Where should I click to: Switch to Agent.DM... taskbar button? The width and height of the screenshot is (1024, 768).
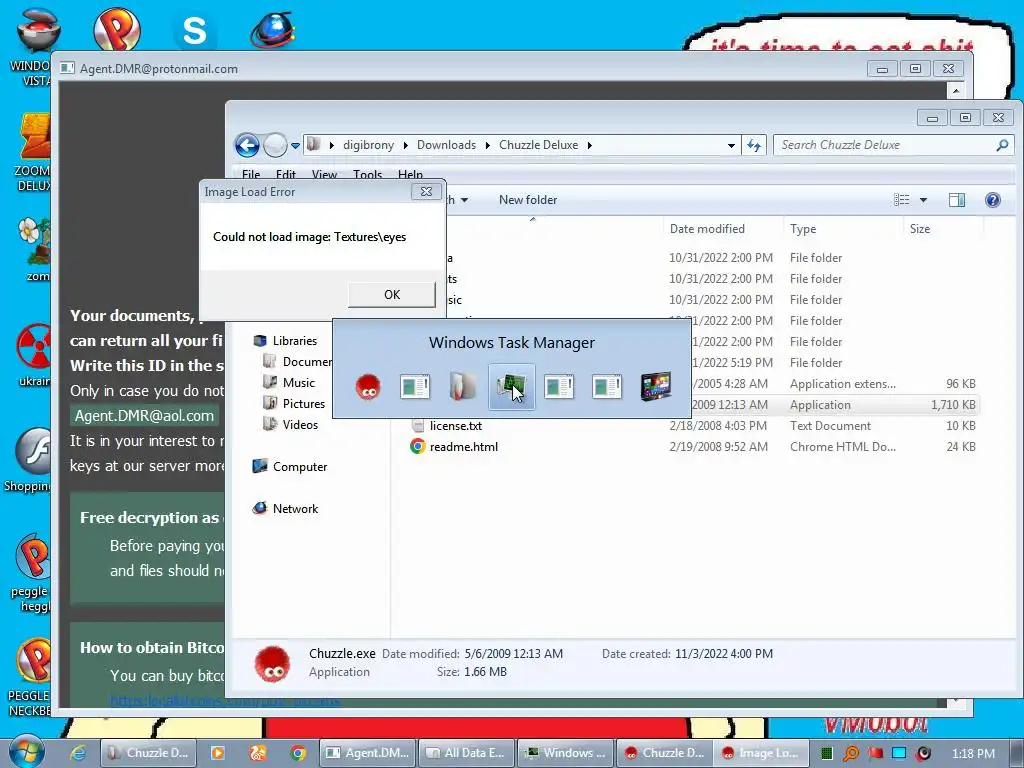coord(368,753)
